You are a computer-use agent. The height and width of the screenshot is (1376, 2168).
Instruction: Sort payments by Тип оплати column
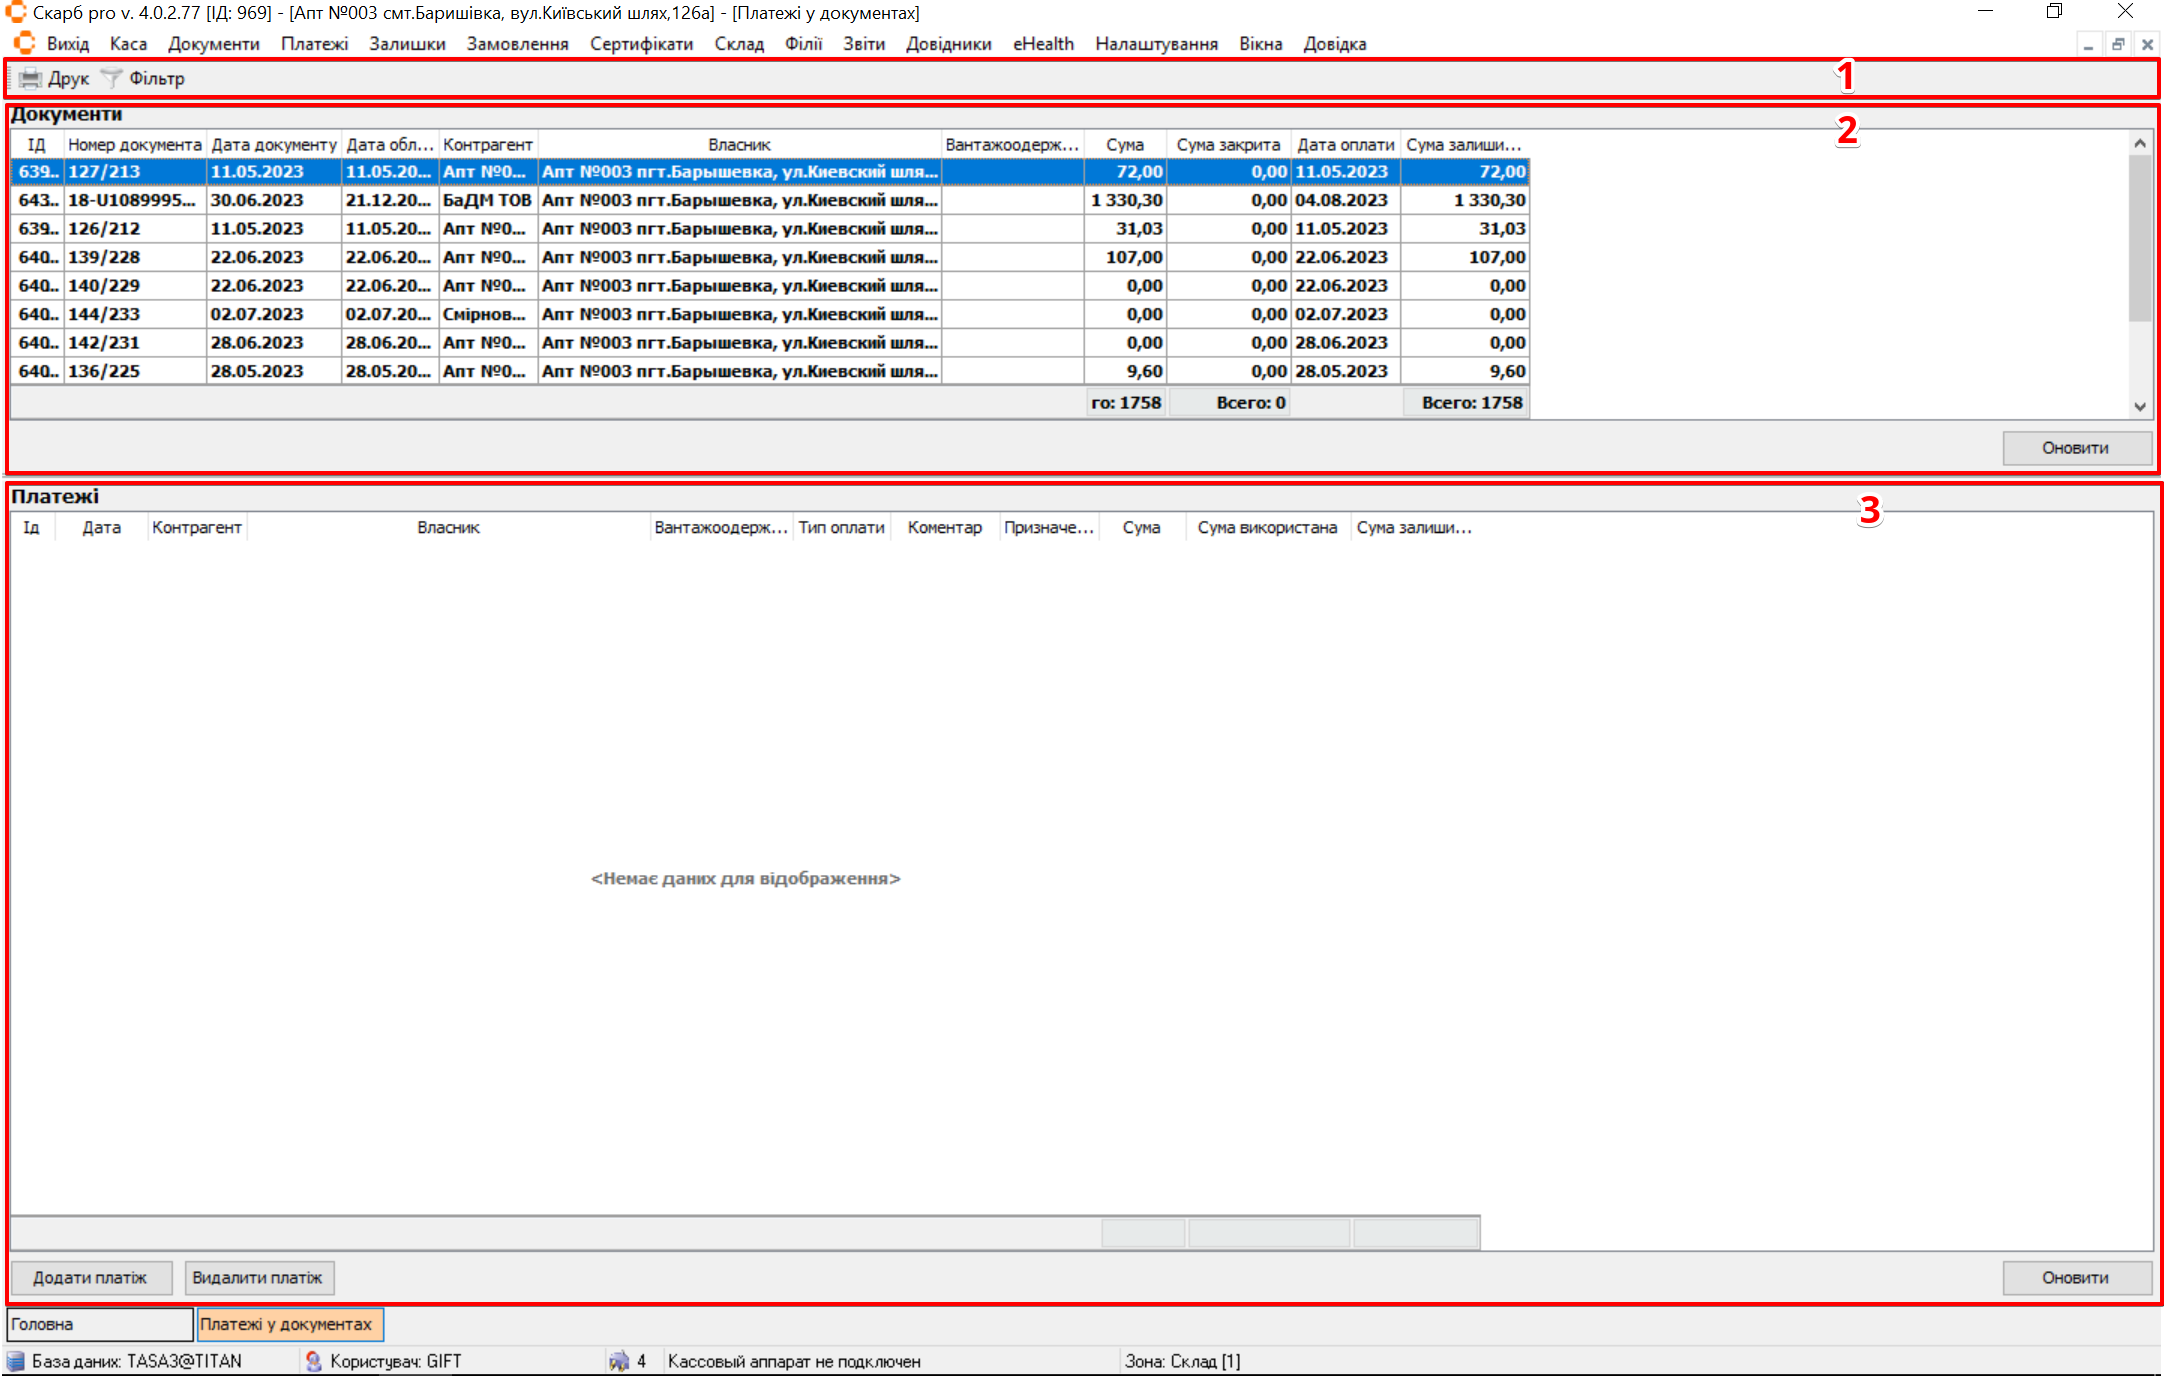(x=841, y=527)
